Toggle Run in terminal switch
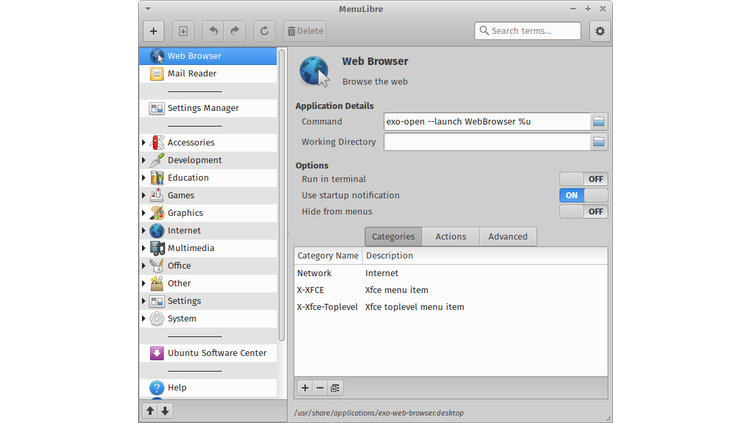Viewport: 752px width, 423px height. click(584, 179)
